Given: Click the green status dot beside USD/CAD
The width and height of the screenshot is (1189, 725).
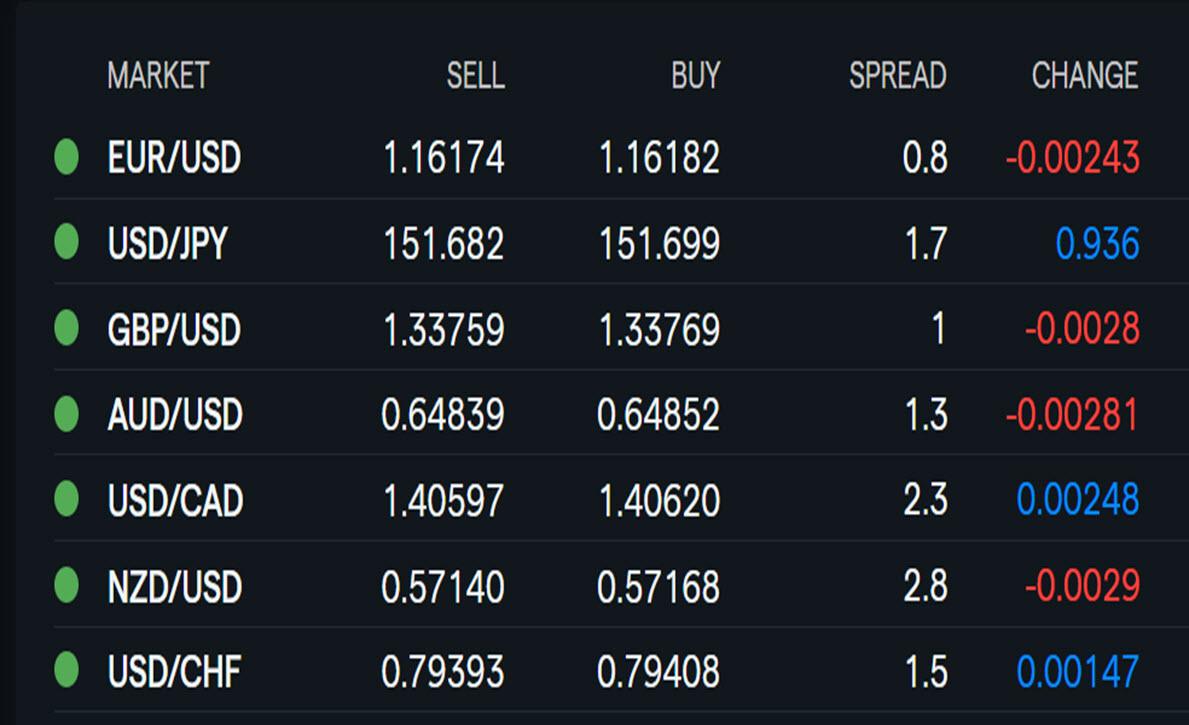Looking at the screenshot, I should pyautogui.click(x=67, y=499).
